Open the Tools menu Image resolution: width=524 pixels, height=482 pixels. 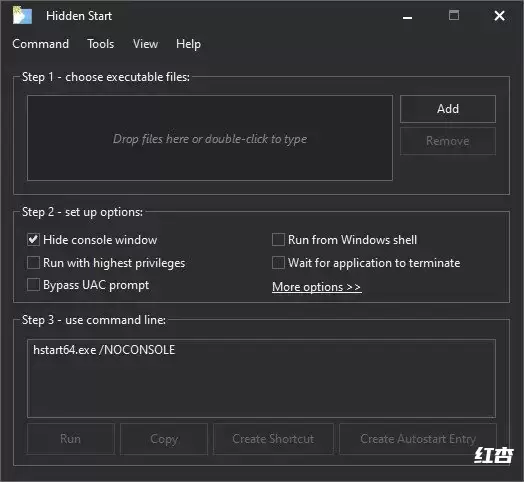pyautogui.click(x=101, y=44)
